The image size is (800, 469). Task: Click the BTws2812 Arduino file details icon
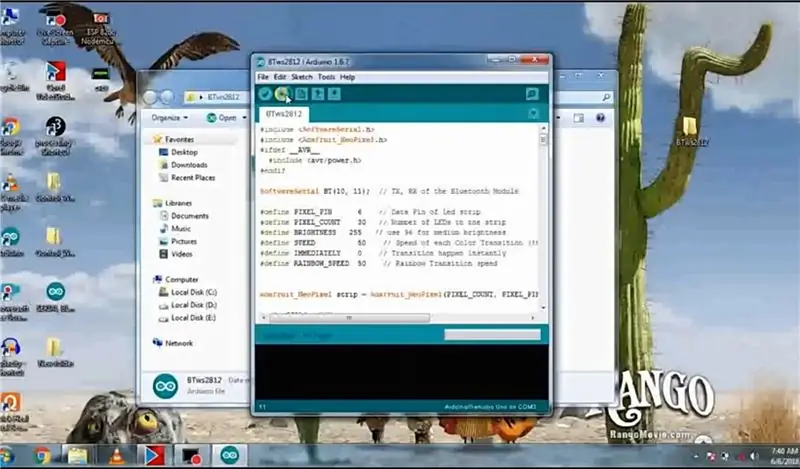click(x=165, y=386)
